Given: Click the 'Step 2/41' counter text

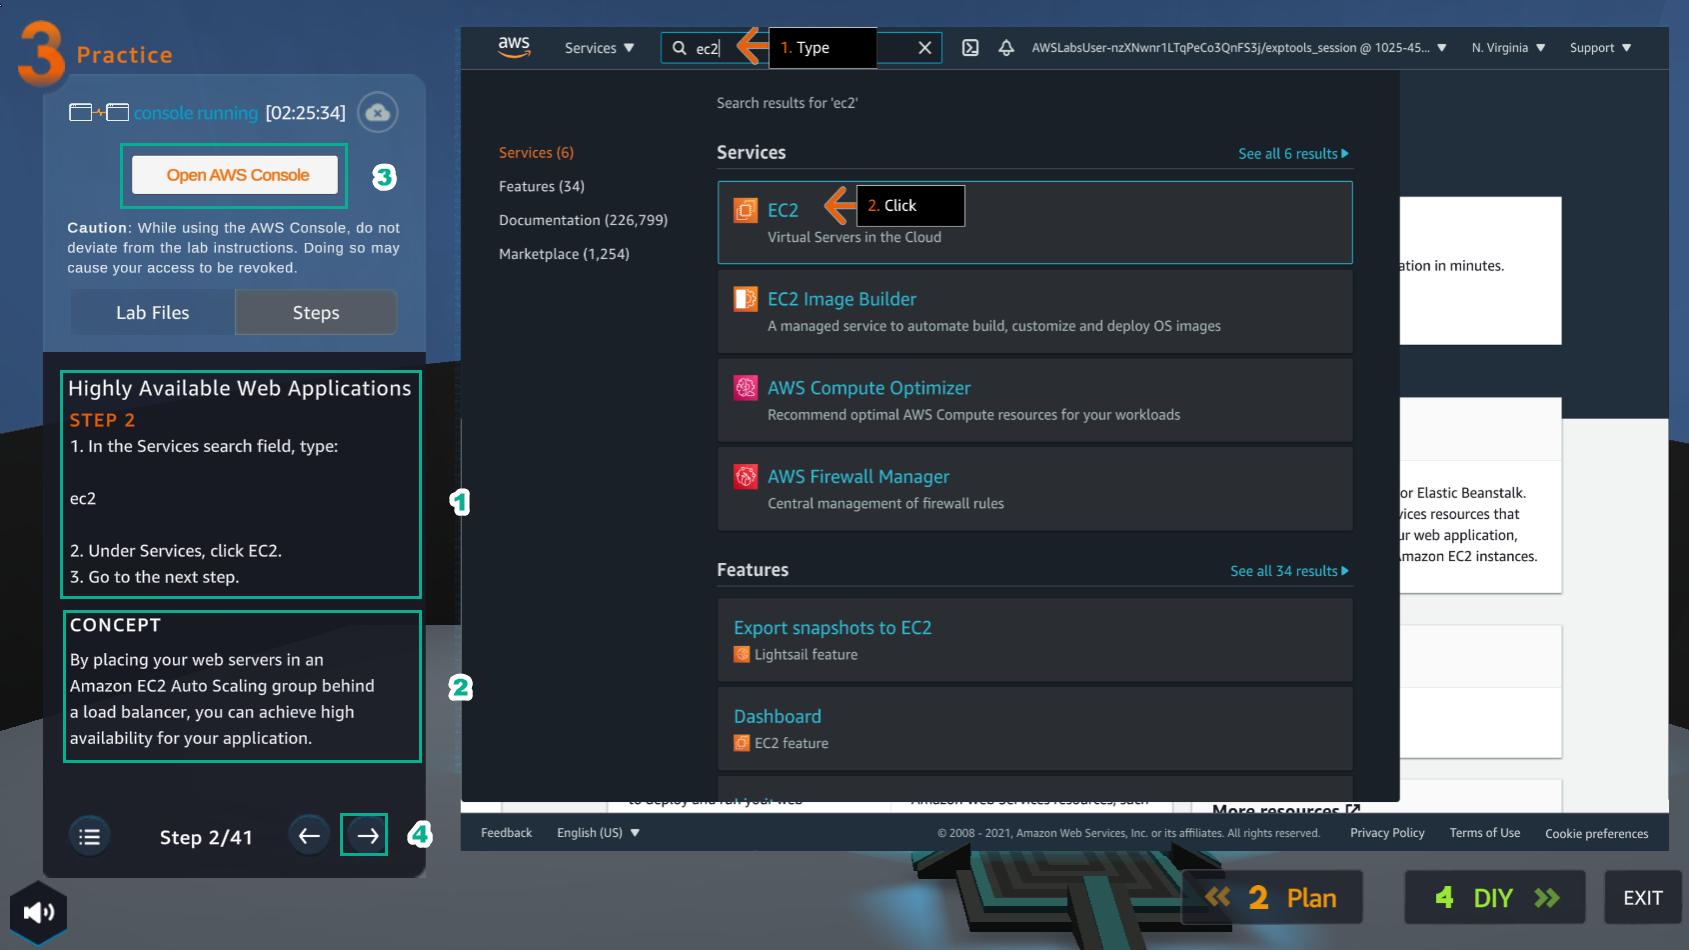Looking at the screenshot, I should (206, 837).
